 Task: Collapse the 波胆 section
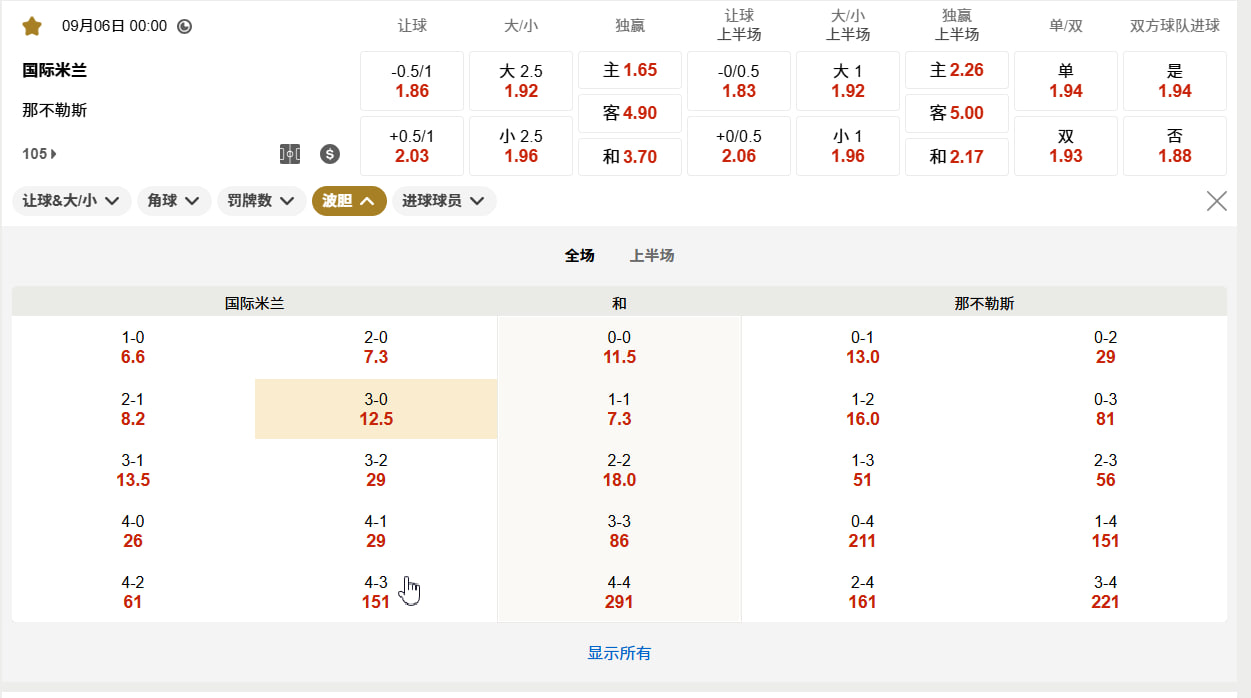point(349,201)
